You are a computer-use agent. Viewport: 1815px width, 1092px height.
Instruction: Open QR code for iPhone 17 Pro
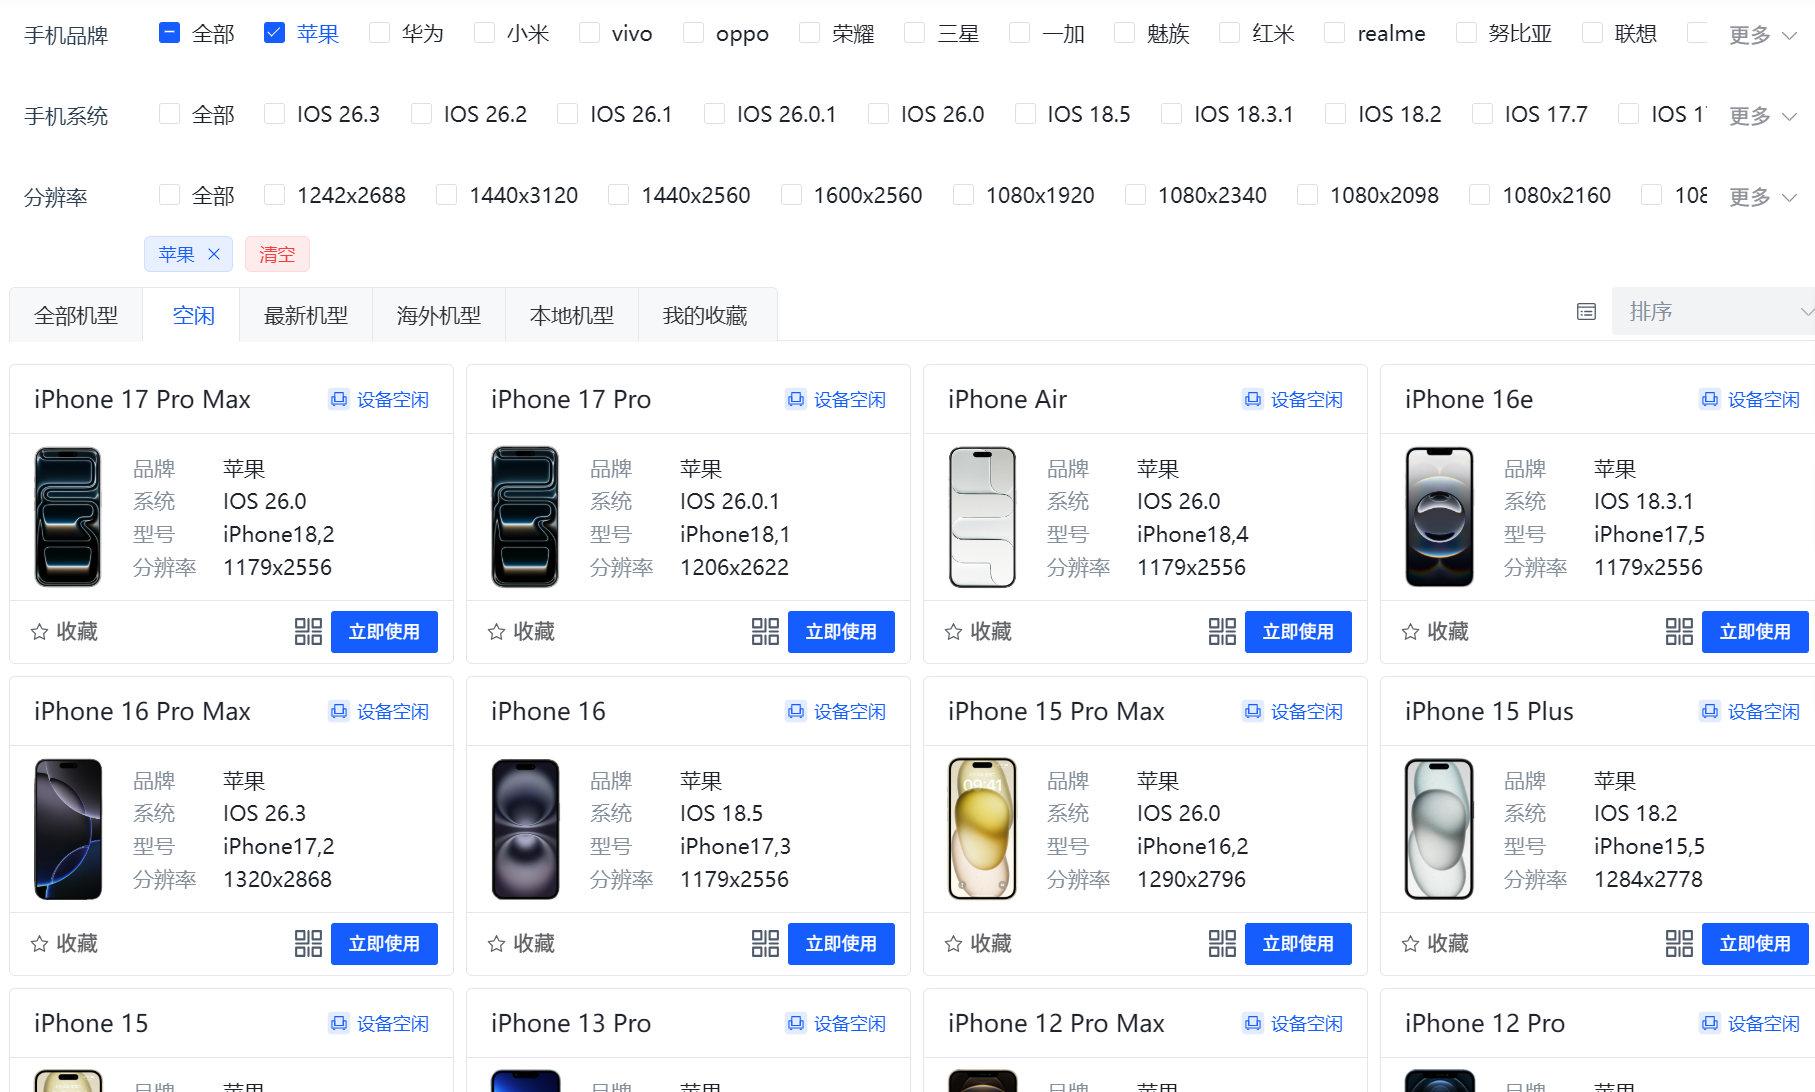pos(765,632)
